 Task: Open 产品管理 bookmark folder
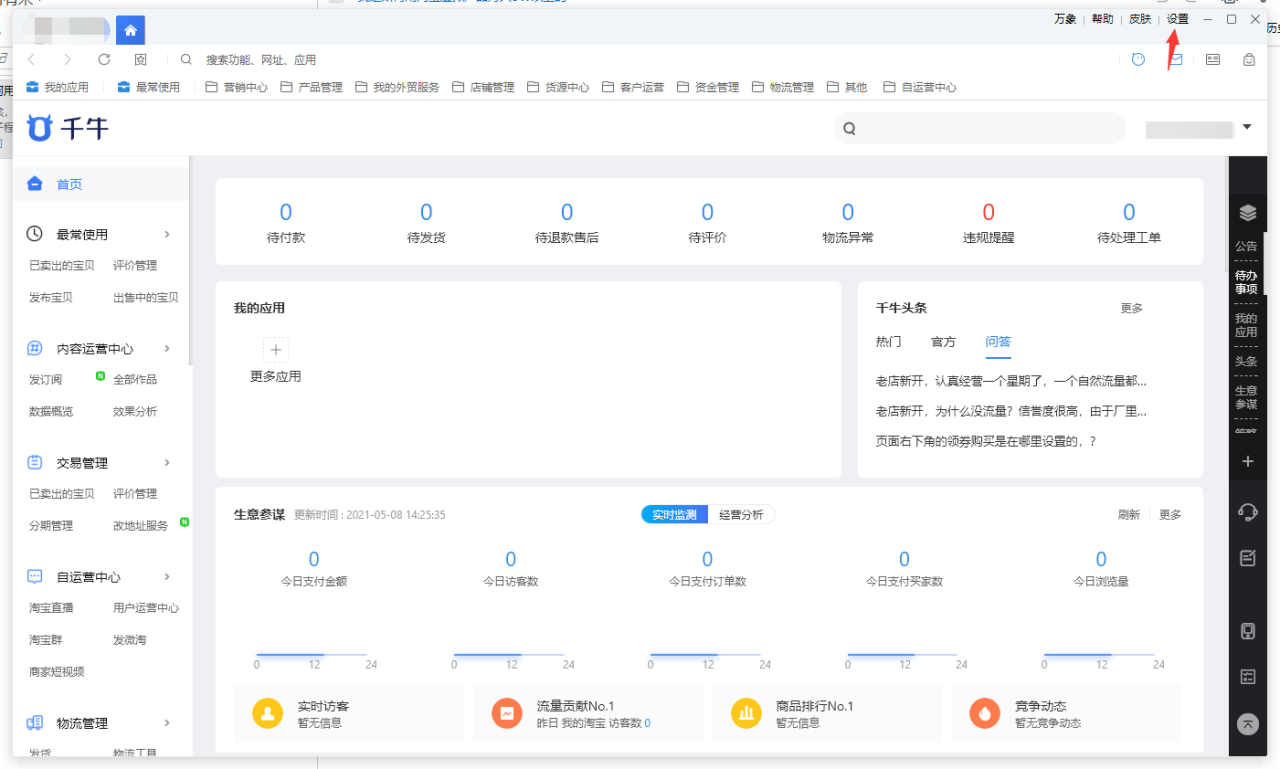pos(311,87)
